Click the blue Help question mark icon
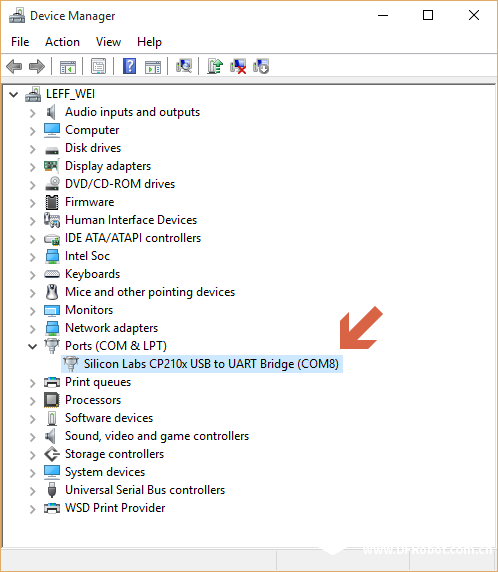Viewport: 498px width, 572px height. click(130, 67)
